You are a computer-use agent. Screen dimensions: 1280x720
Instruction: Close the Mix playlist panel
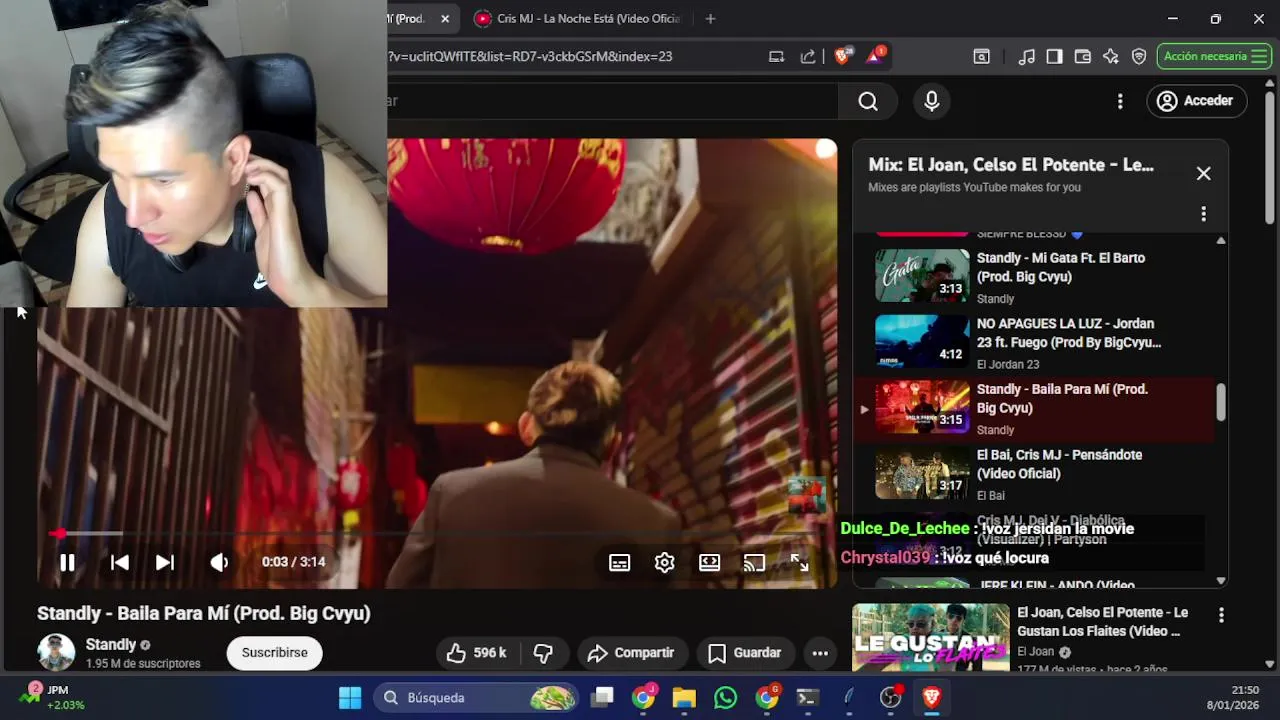point(1203,173)
